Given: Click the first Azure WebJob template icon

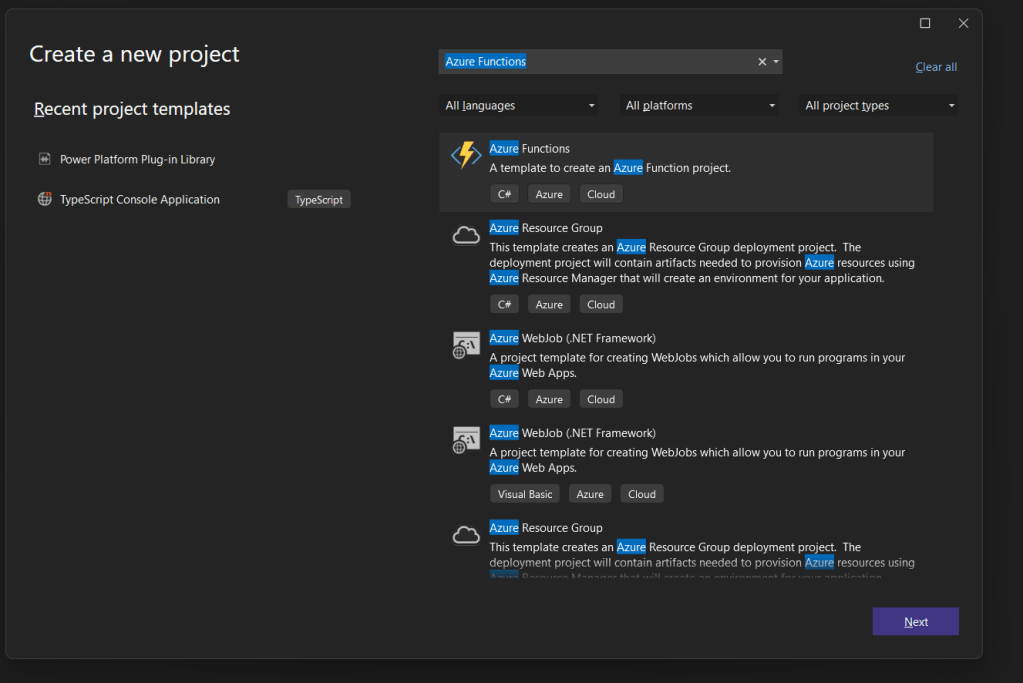Looking at the screenshot, I should point(465,344).
